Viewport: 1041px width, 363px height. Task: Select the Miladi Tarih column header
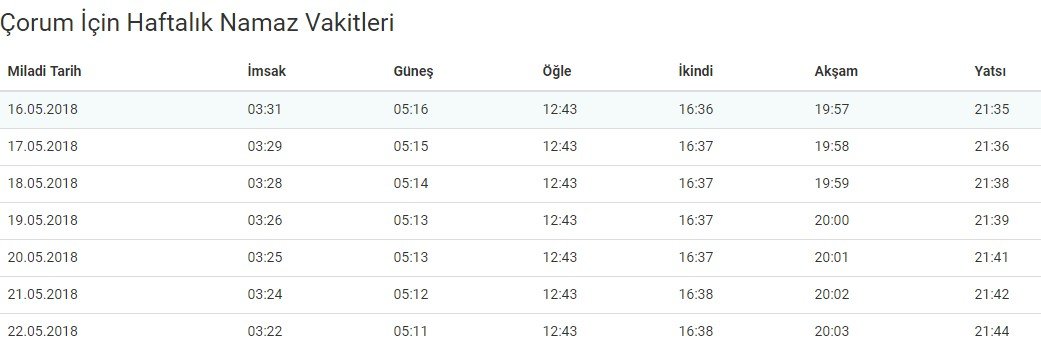[44, 71]
